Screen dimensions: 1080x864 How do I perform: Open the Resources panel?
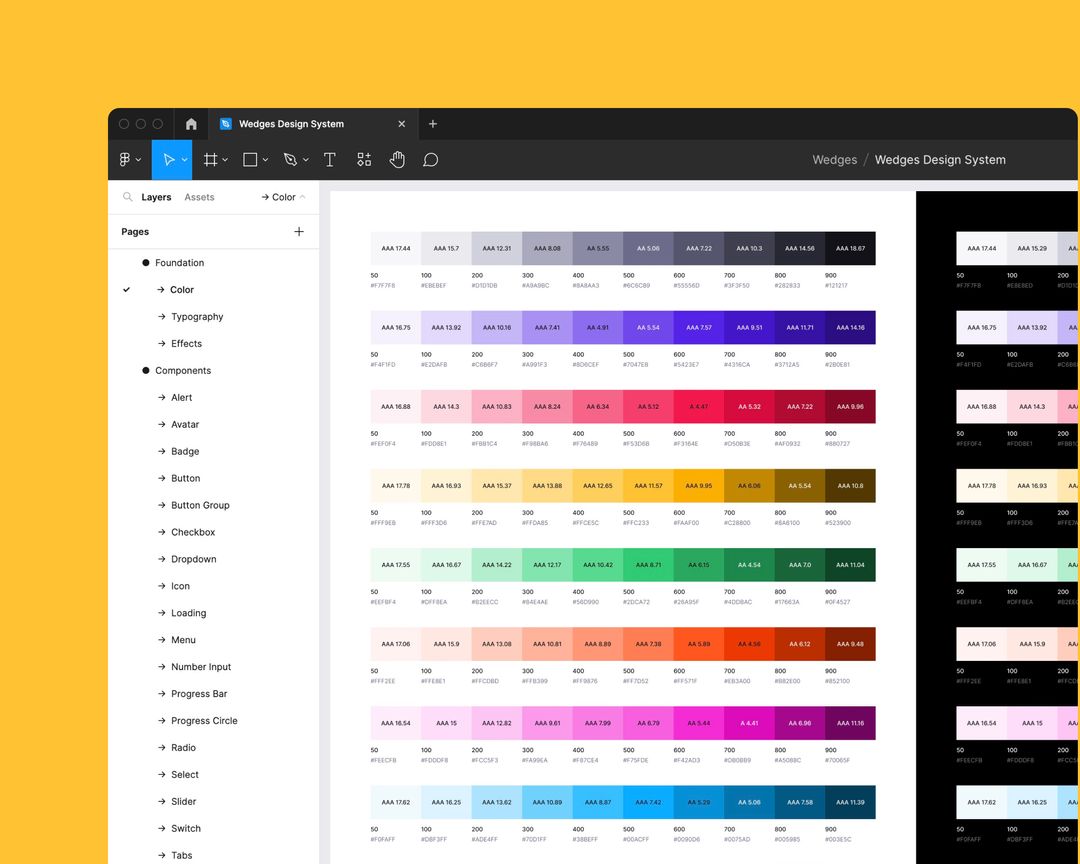(363, 159)
